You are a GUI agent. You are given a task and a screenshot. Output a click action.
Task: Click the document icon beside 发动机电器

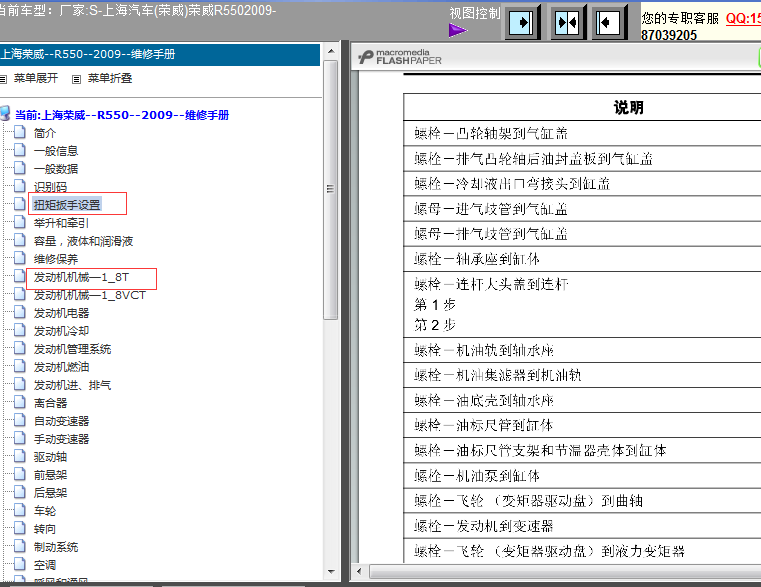point(20,312)
